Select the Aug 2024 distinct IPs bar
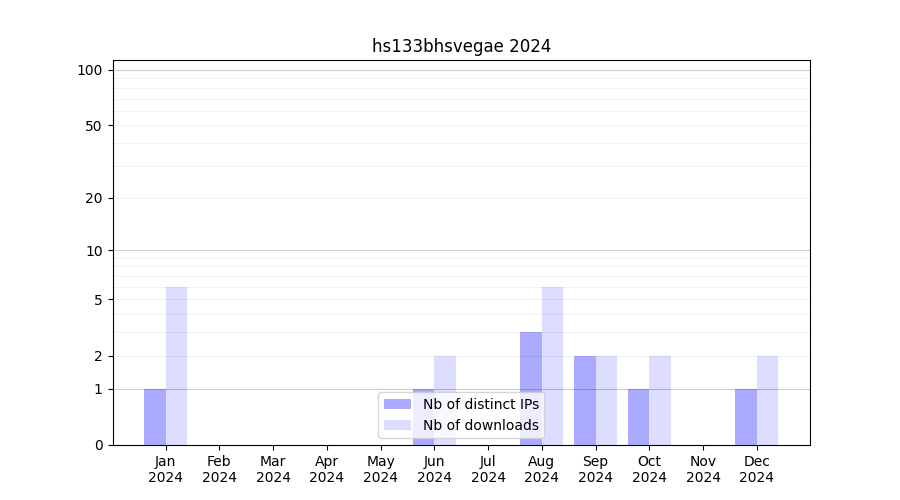 click(531, 388)
